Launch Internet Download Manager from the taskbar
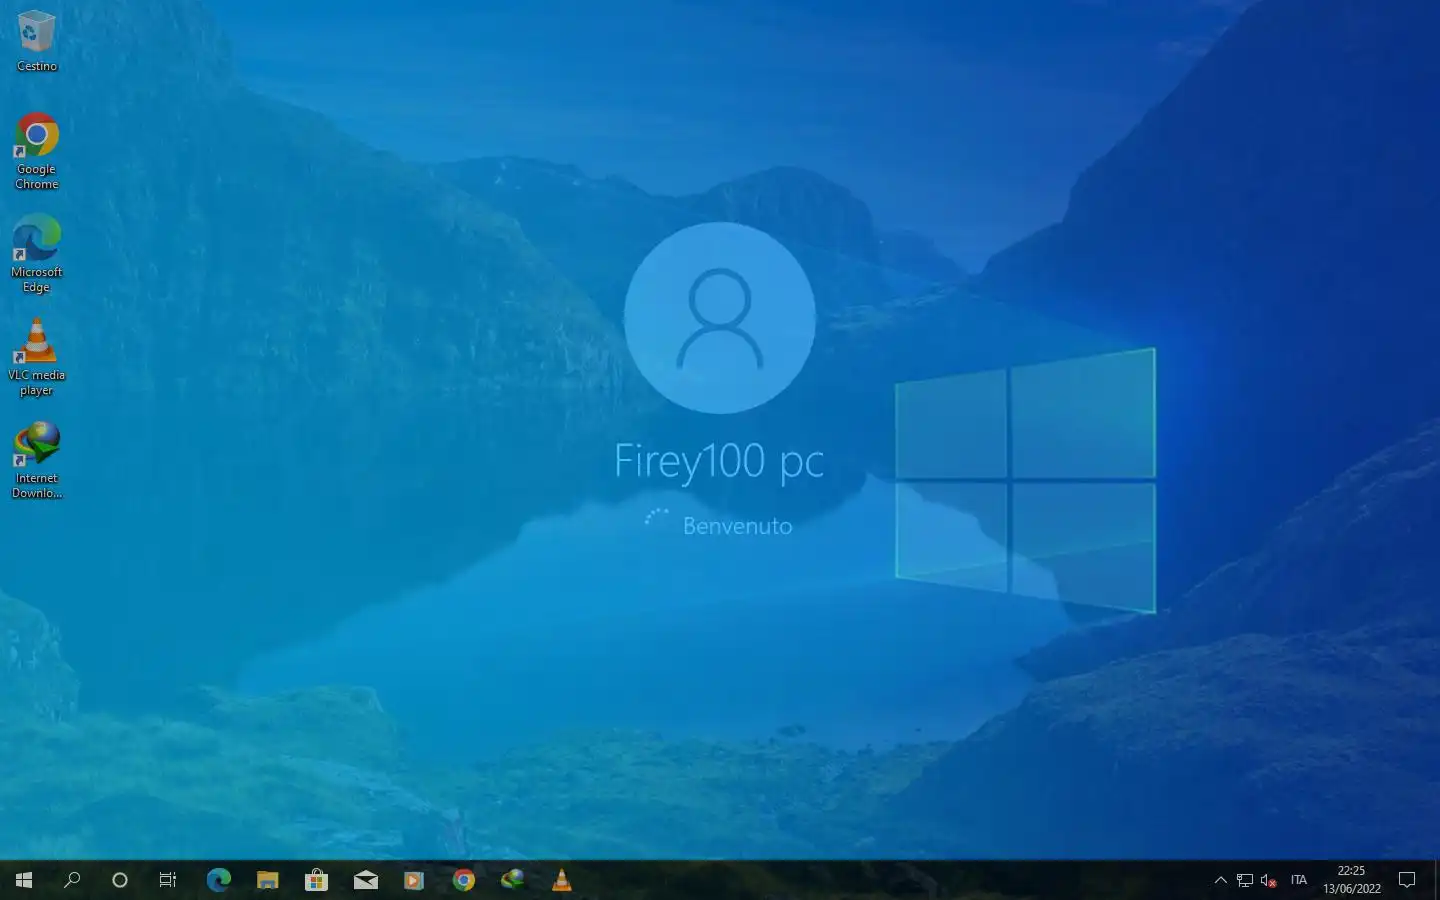Viewport: 1440px width, 900px height. click(512, 880)
